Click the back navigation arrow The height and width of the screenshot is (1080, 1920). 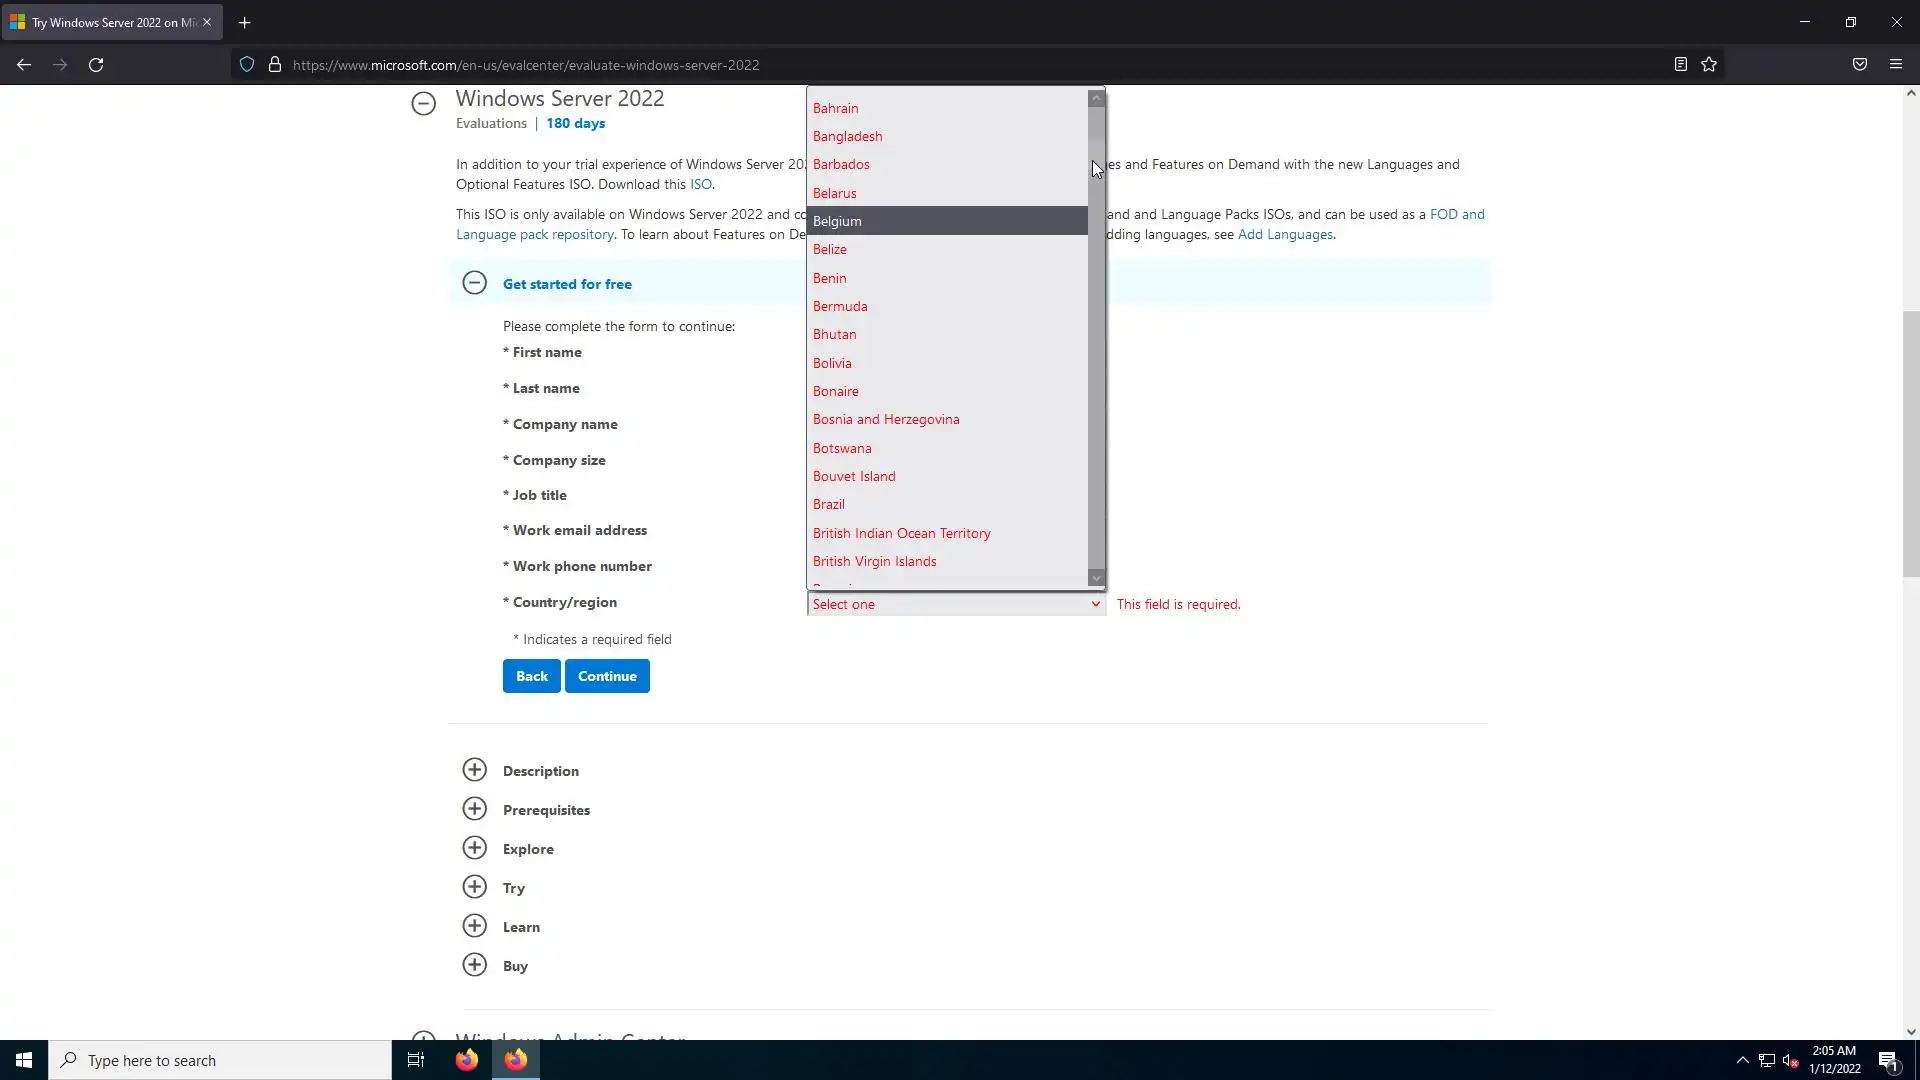click(24, 65)
